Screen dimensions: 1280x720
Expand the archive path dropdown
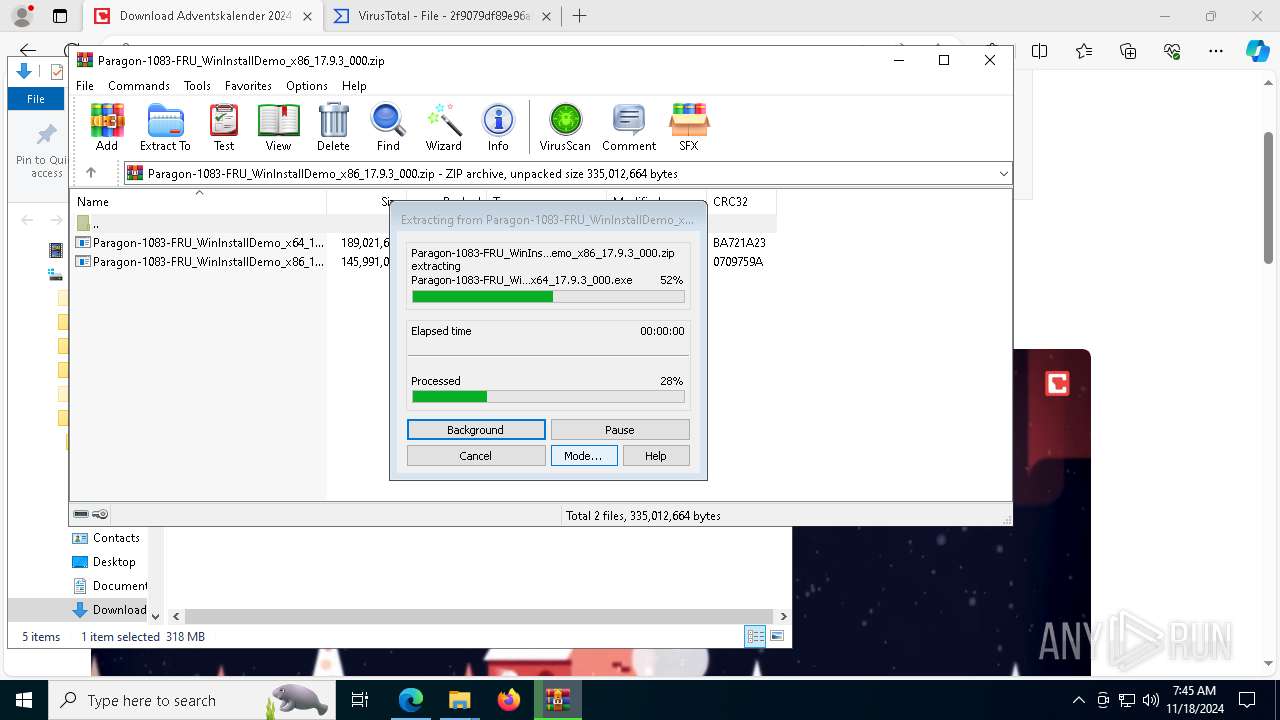tap(1003, 173)
